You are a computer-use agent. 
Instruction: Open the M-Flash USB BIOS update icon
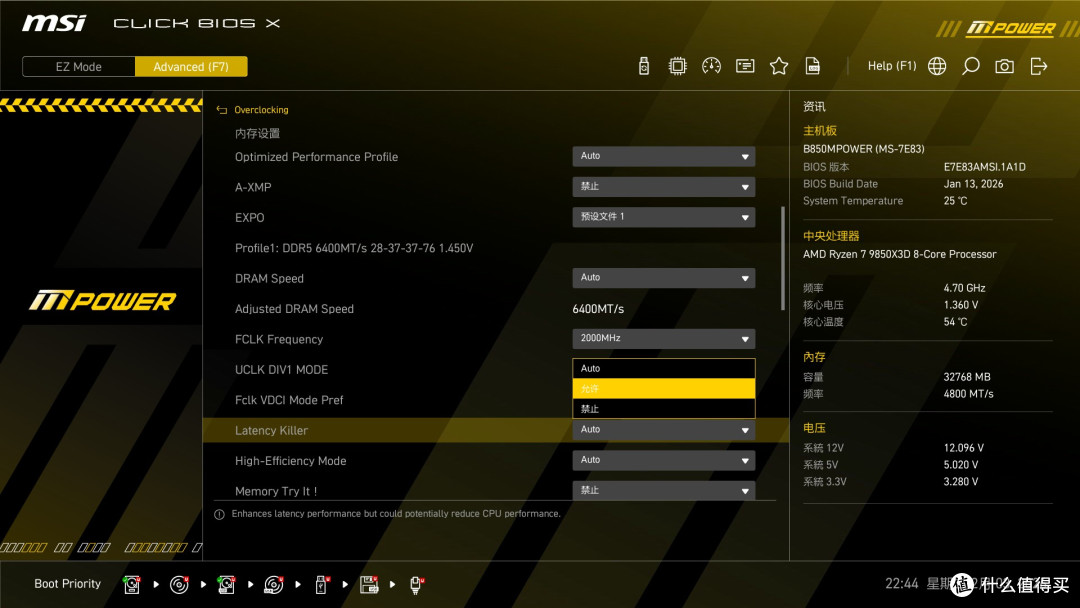point(643,66)
